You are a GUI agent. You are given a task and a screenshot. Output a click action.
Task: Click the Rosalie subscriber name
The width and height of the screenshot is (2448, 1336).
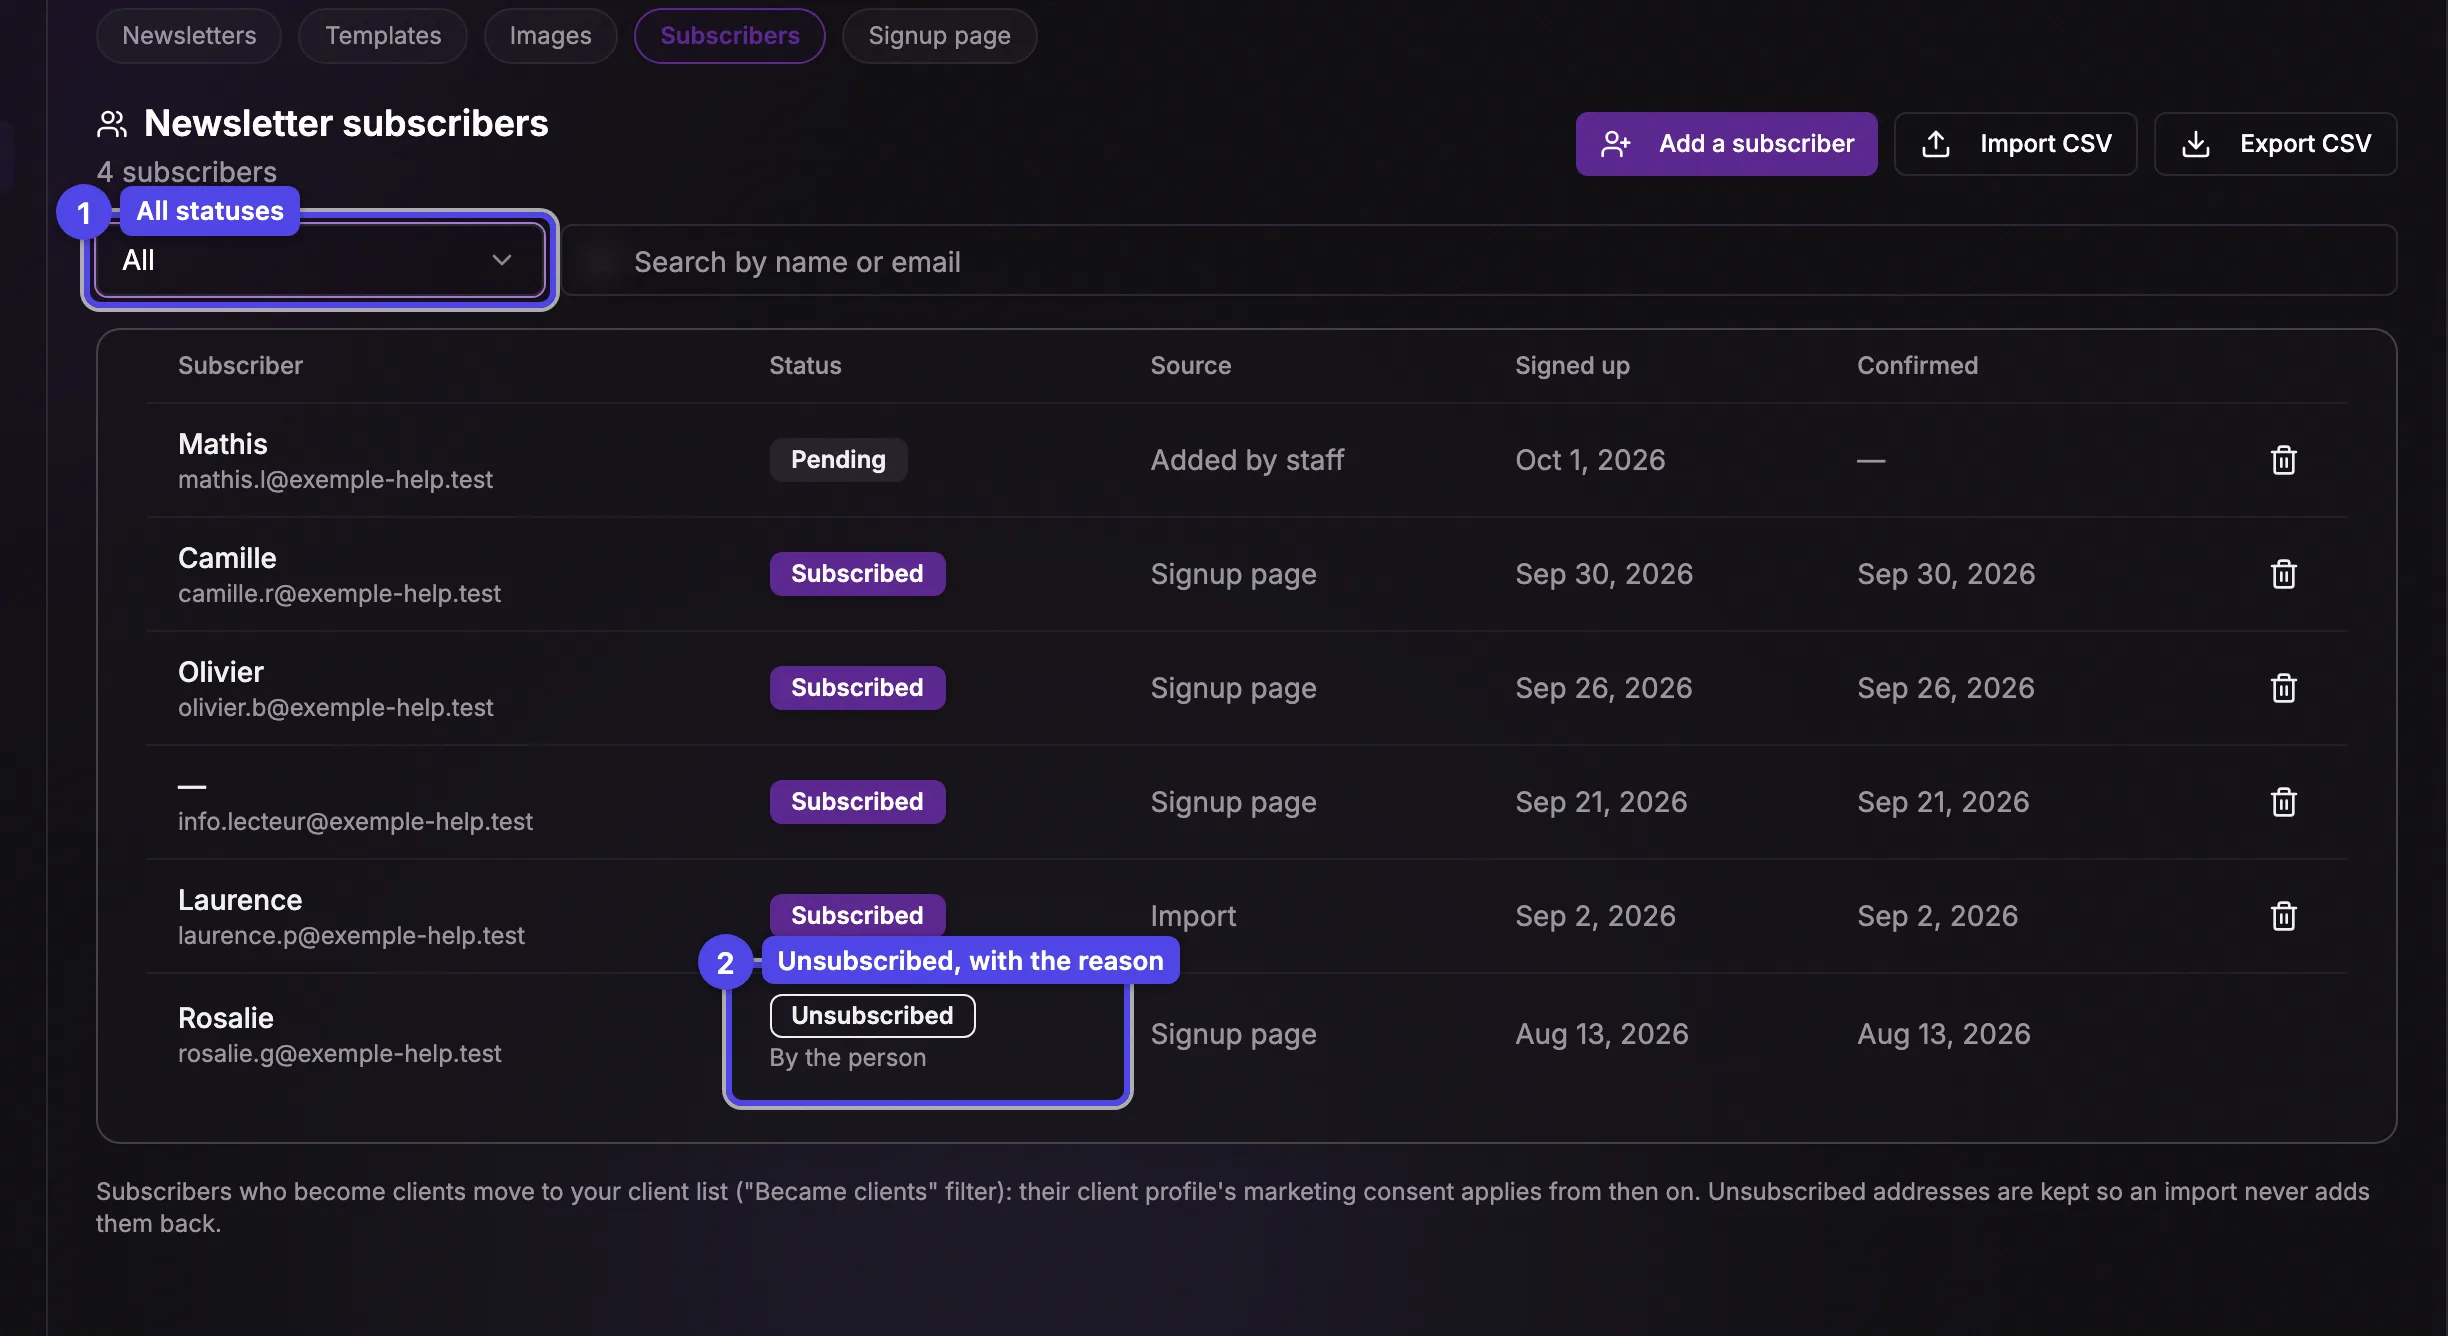point(226,1018)
